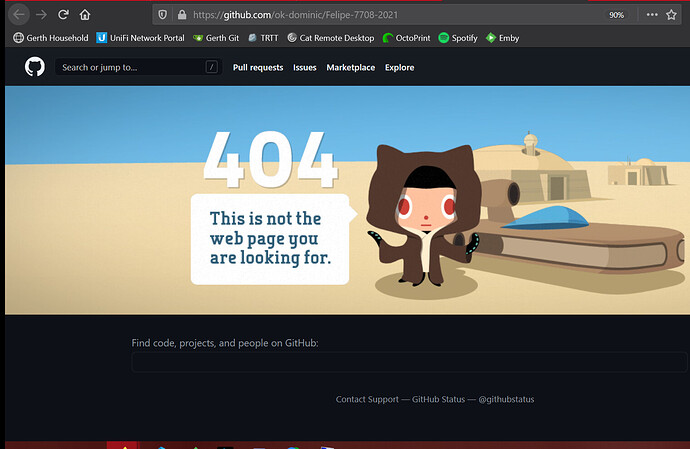Open the tracking protection shield icon
Image resolution: width=690 pixels, height=449 pixels.
click(162, 15)
